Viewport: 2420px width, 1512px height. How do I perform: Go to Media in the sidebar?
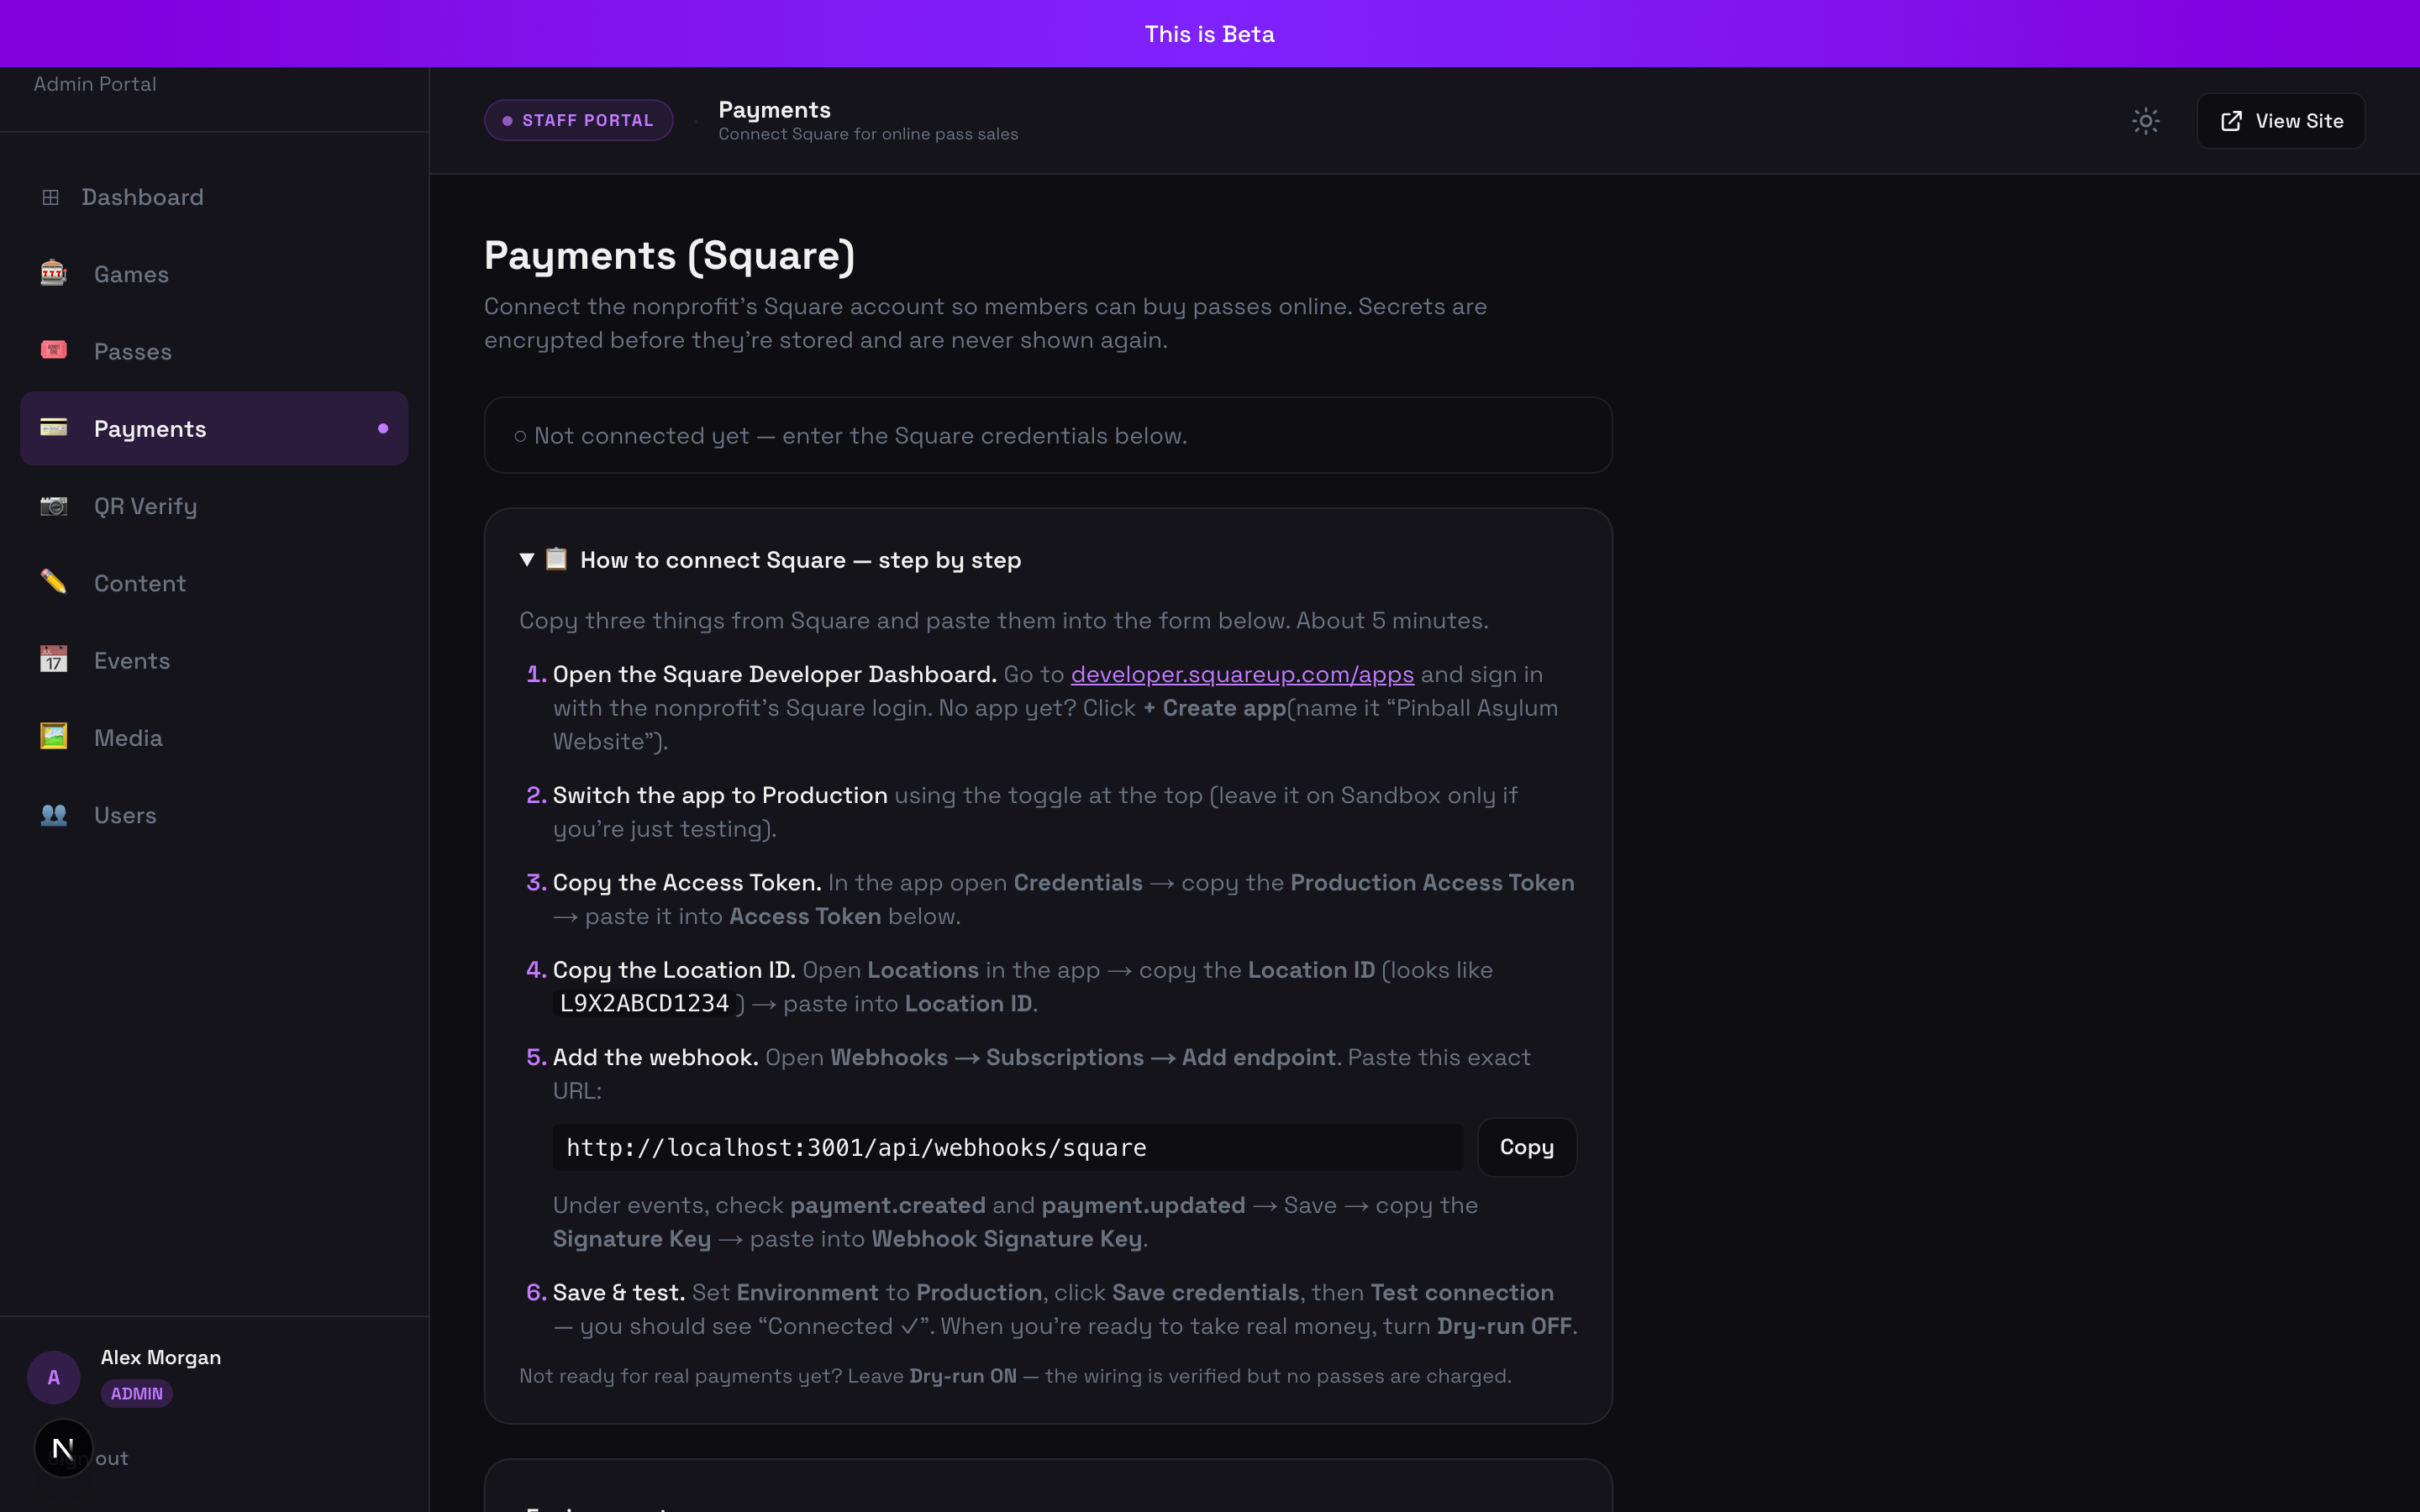click(214, 737)
